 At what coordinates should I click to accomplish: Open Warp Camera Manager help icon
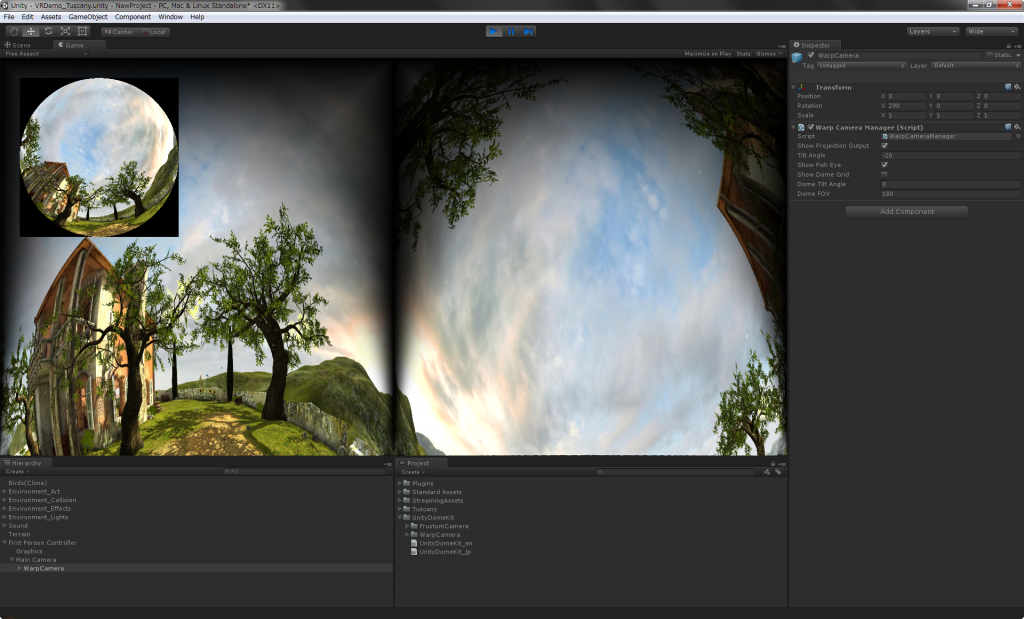click(1009, 127)
